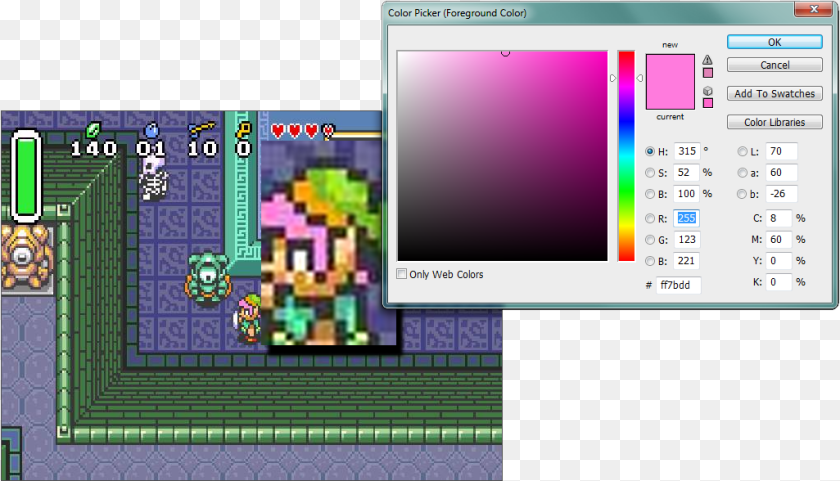Click the brightness field showing 100
Screen dimensions: 840x481
(x=687, y=194)
